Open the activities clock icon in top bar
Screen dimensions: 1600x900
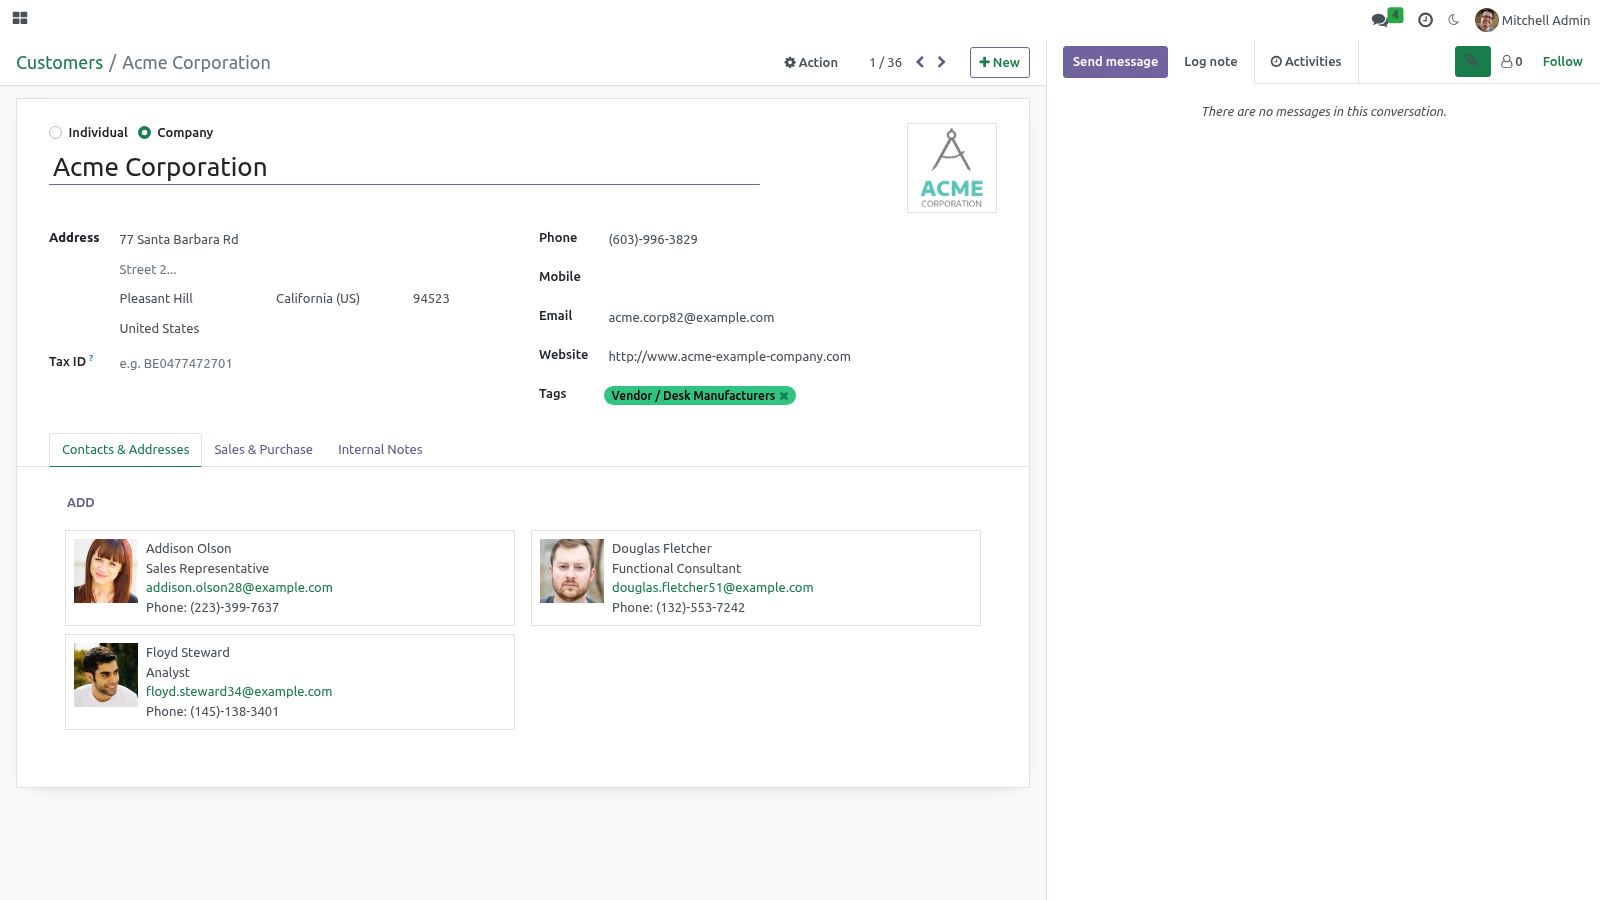[1425, 20]
